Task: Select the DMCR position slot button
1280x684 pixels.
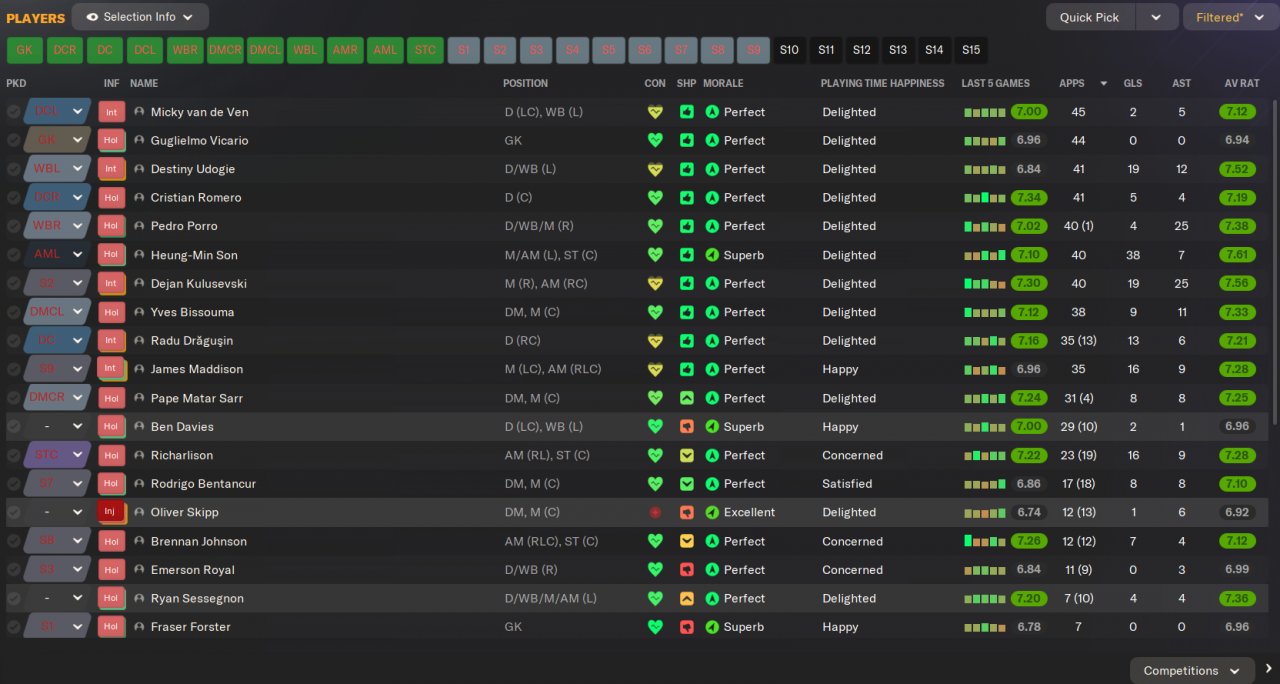Action: 225,50
